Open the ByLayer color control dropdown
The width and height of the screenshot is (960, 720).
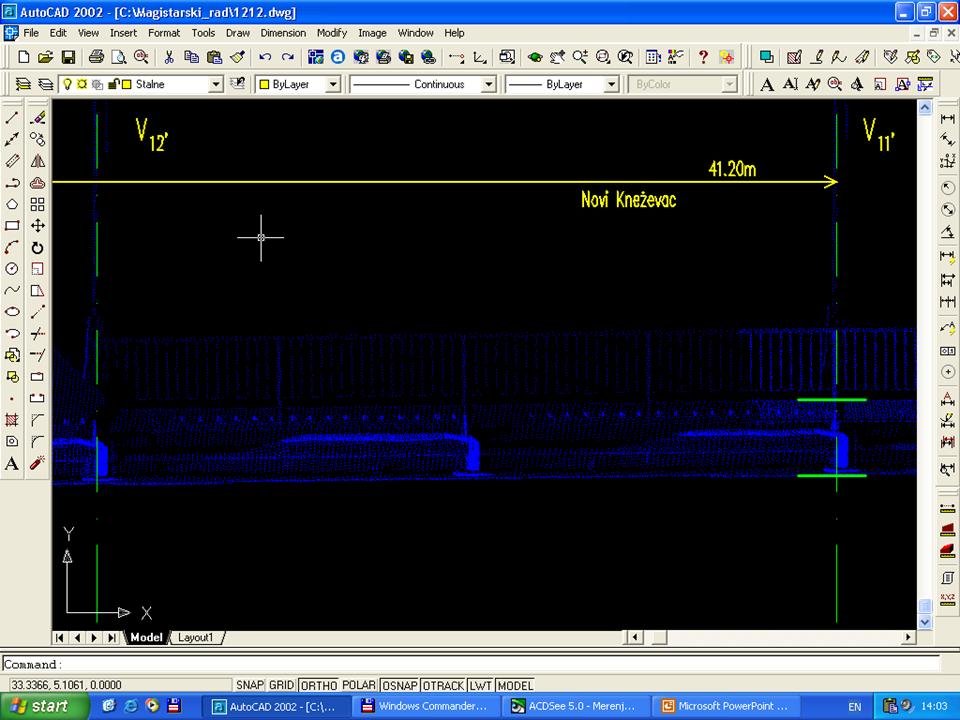pyautogui.click(x=333, y=85)
